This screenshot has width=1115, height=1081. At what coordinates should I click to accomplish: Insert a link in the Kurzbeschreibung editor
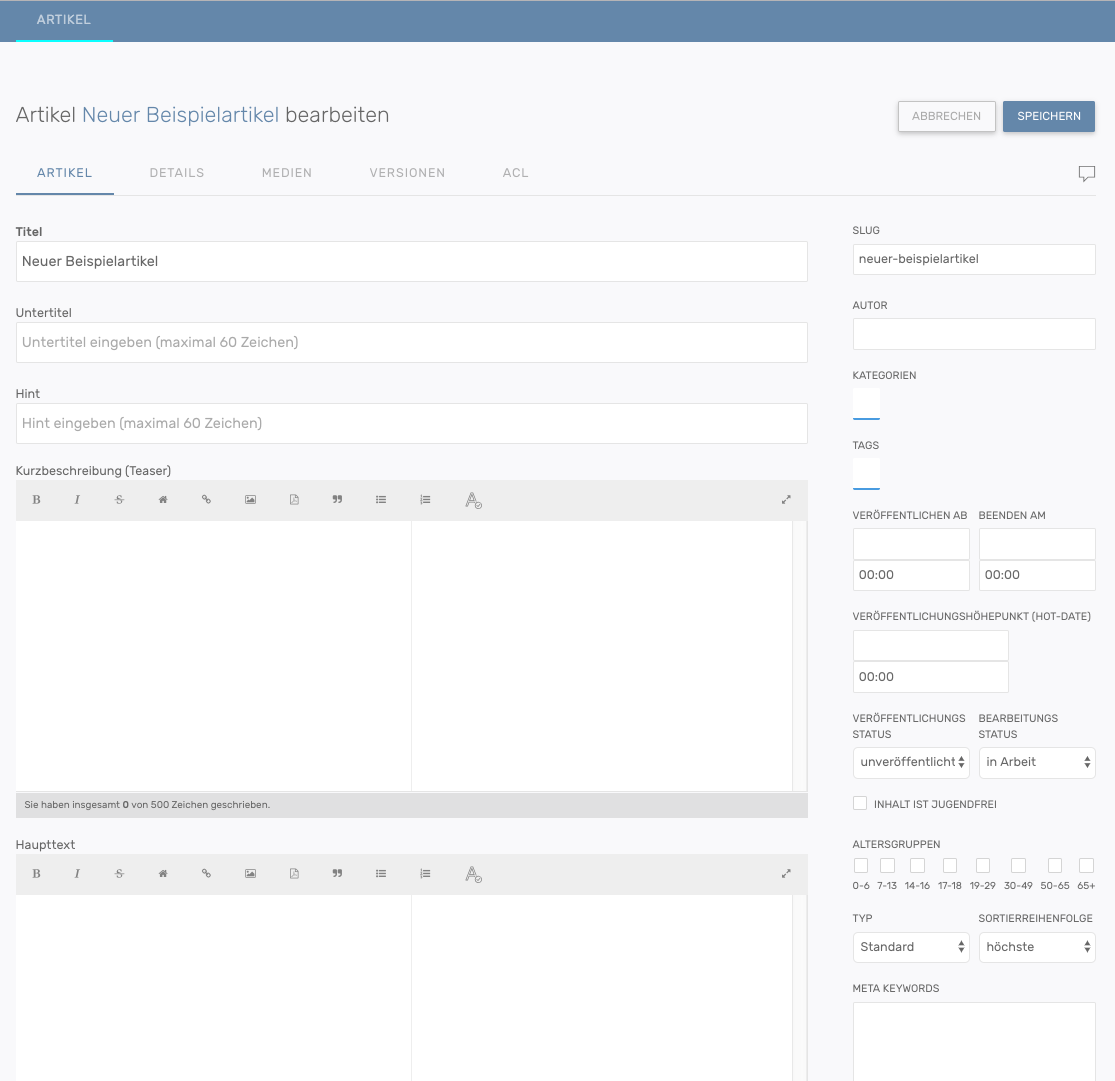point(207,500)
